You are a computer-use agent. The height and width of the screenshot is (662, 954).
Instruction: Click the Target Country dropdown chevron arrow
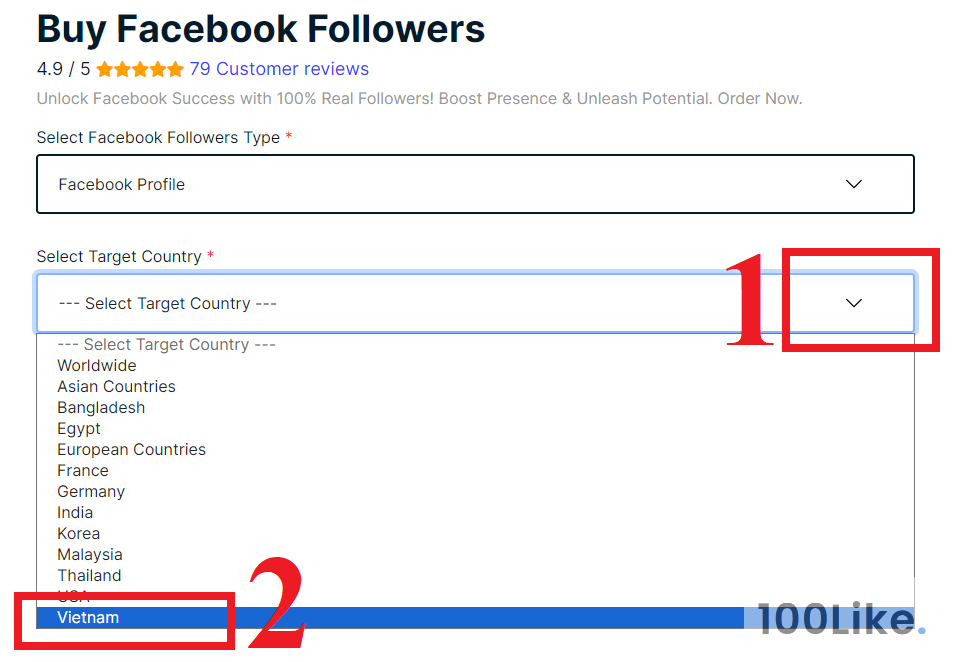853,303
